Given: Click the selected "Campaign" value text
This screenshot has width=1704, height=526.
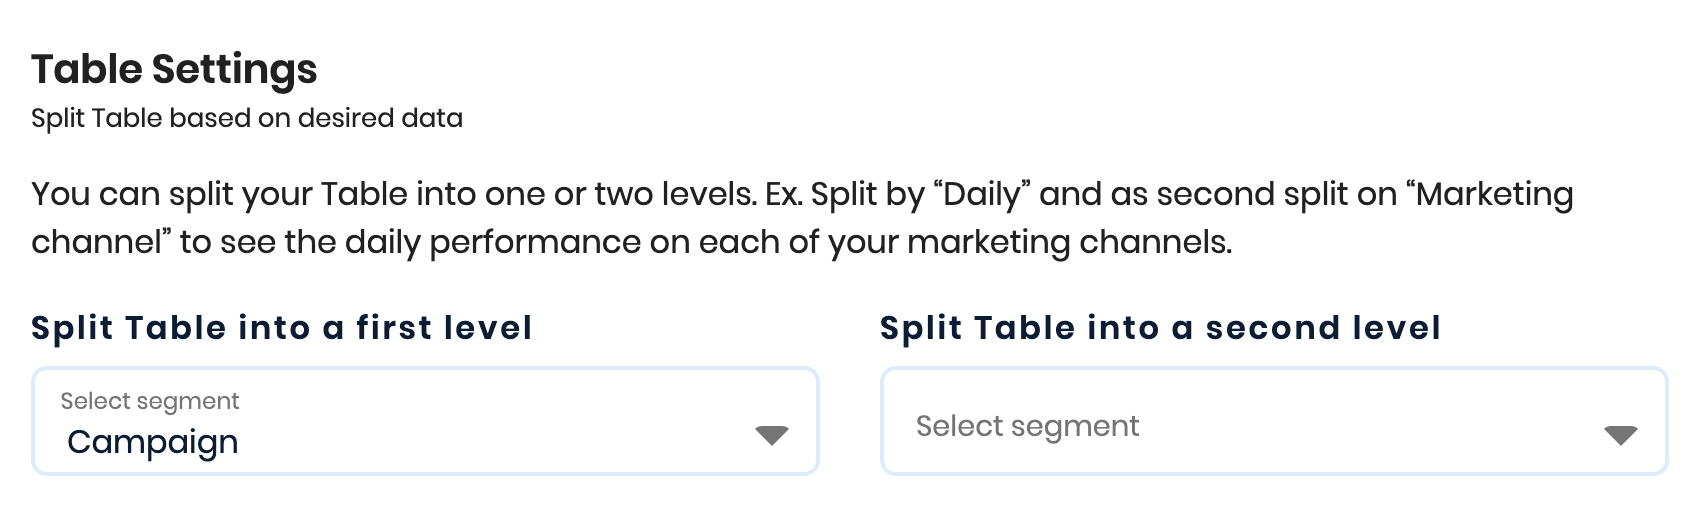Looking at the screenshot, I should click(x=153, y=442).
